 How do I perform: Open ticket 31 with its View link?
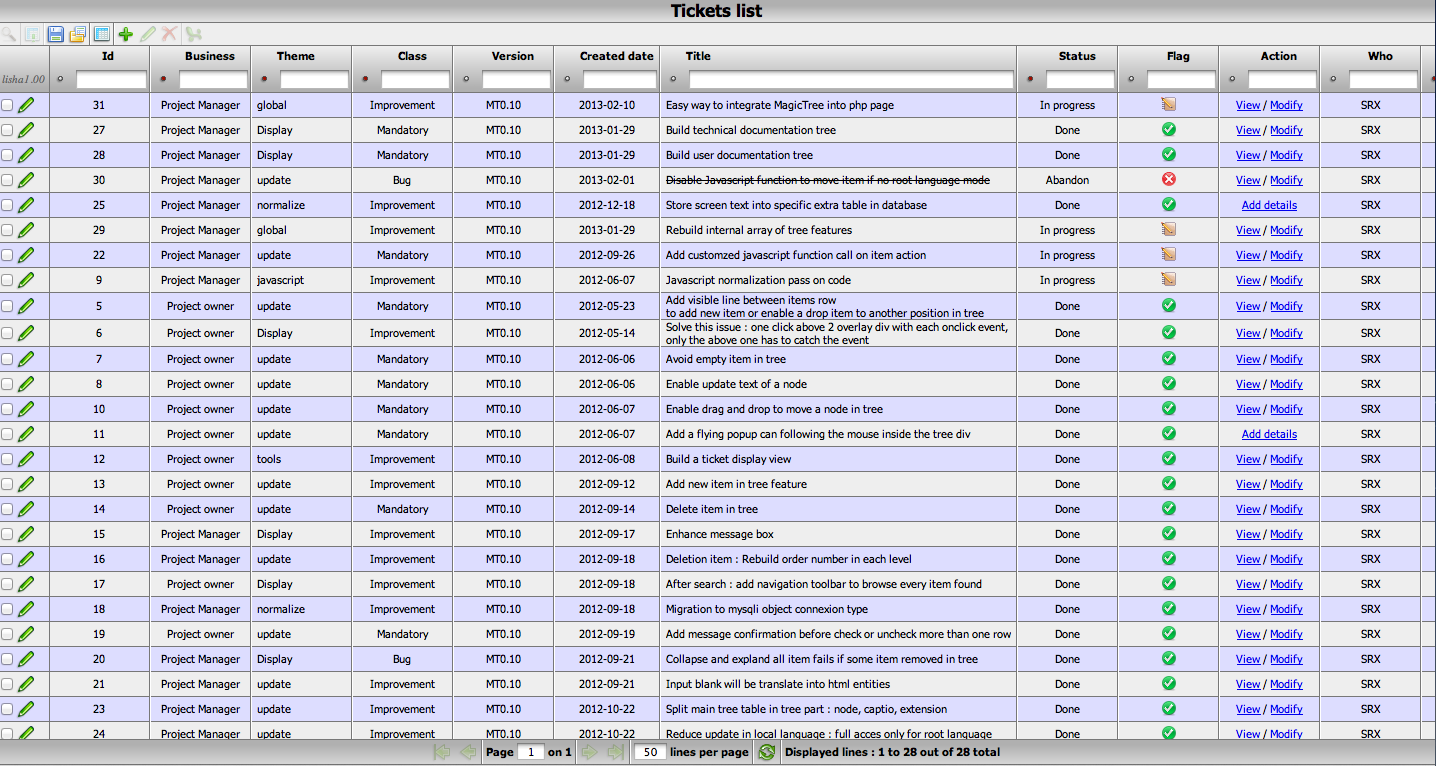point(1248,105)
